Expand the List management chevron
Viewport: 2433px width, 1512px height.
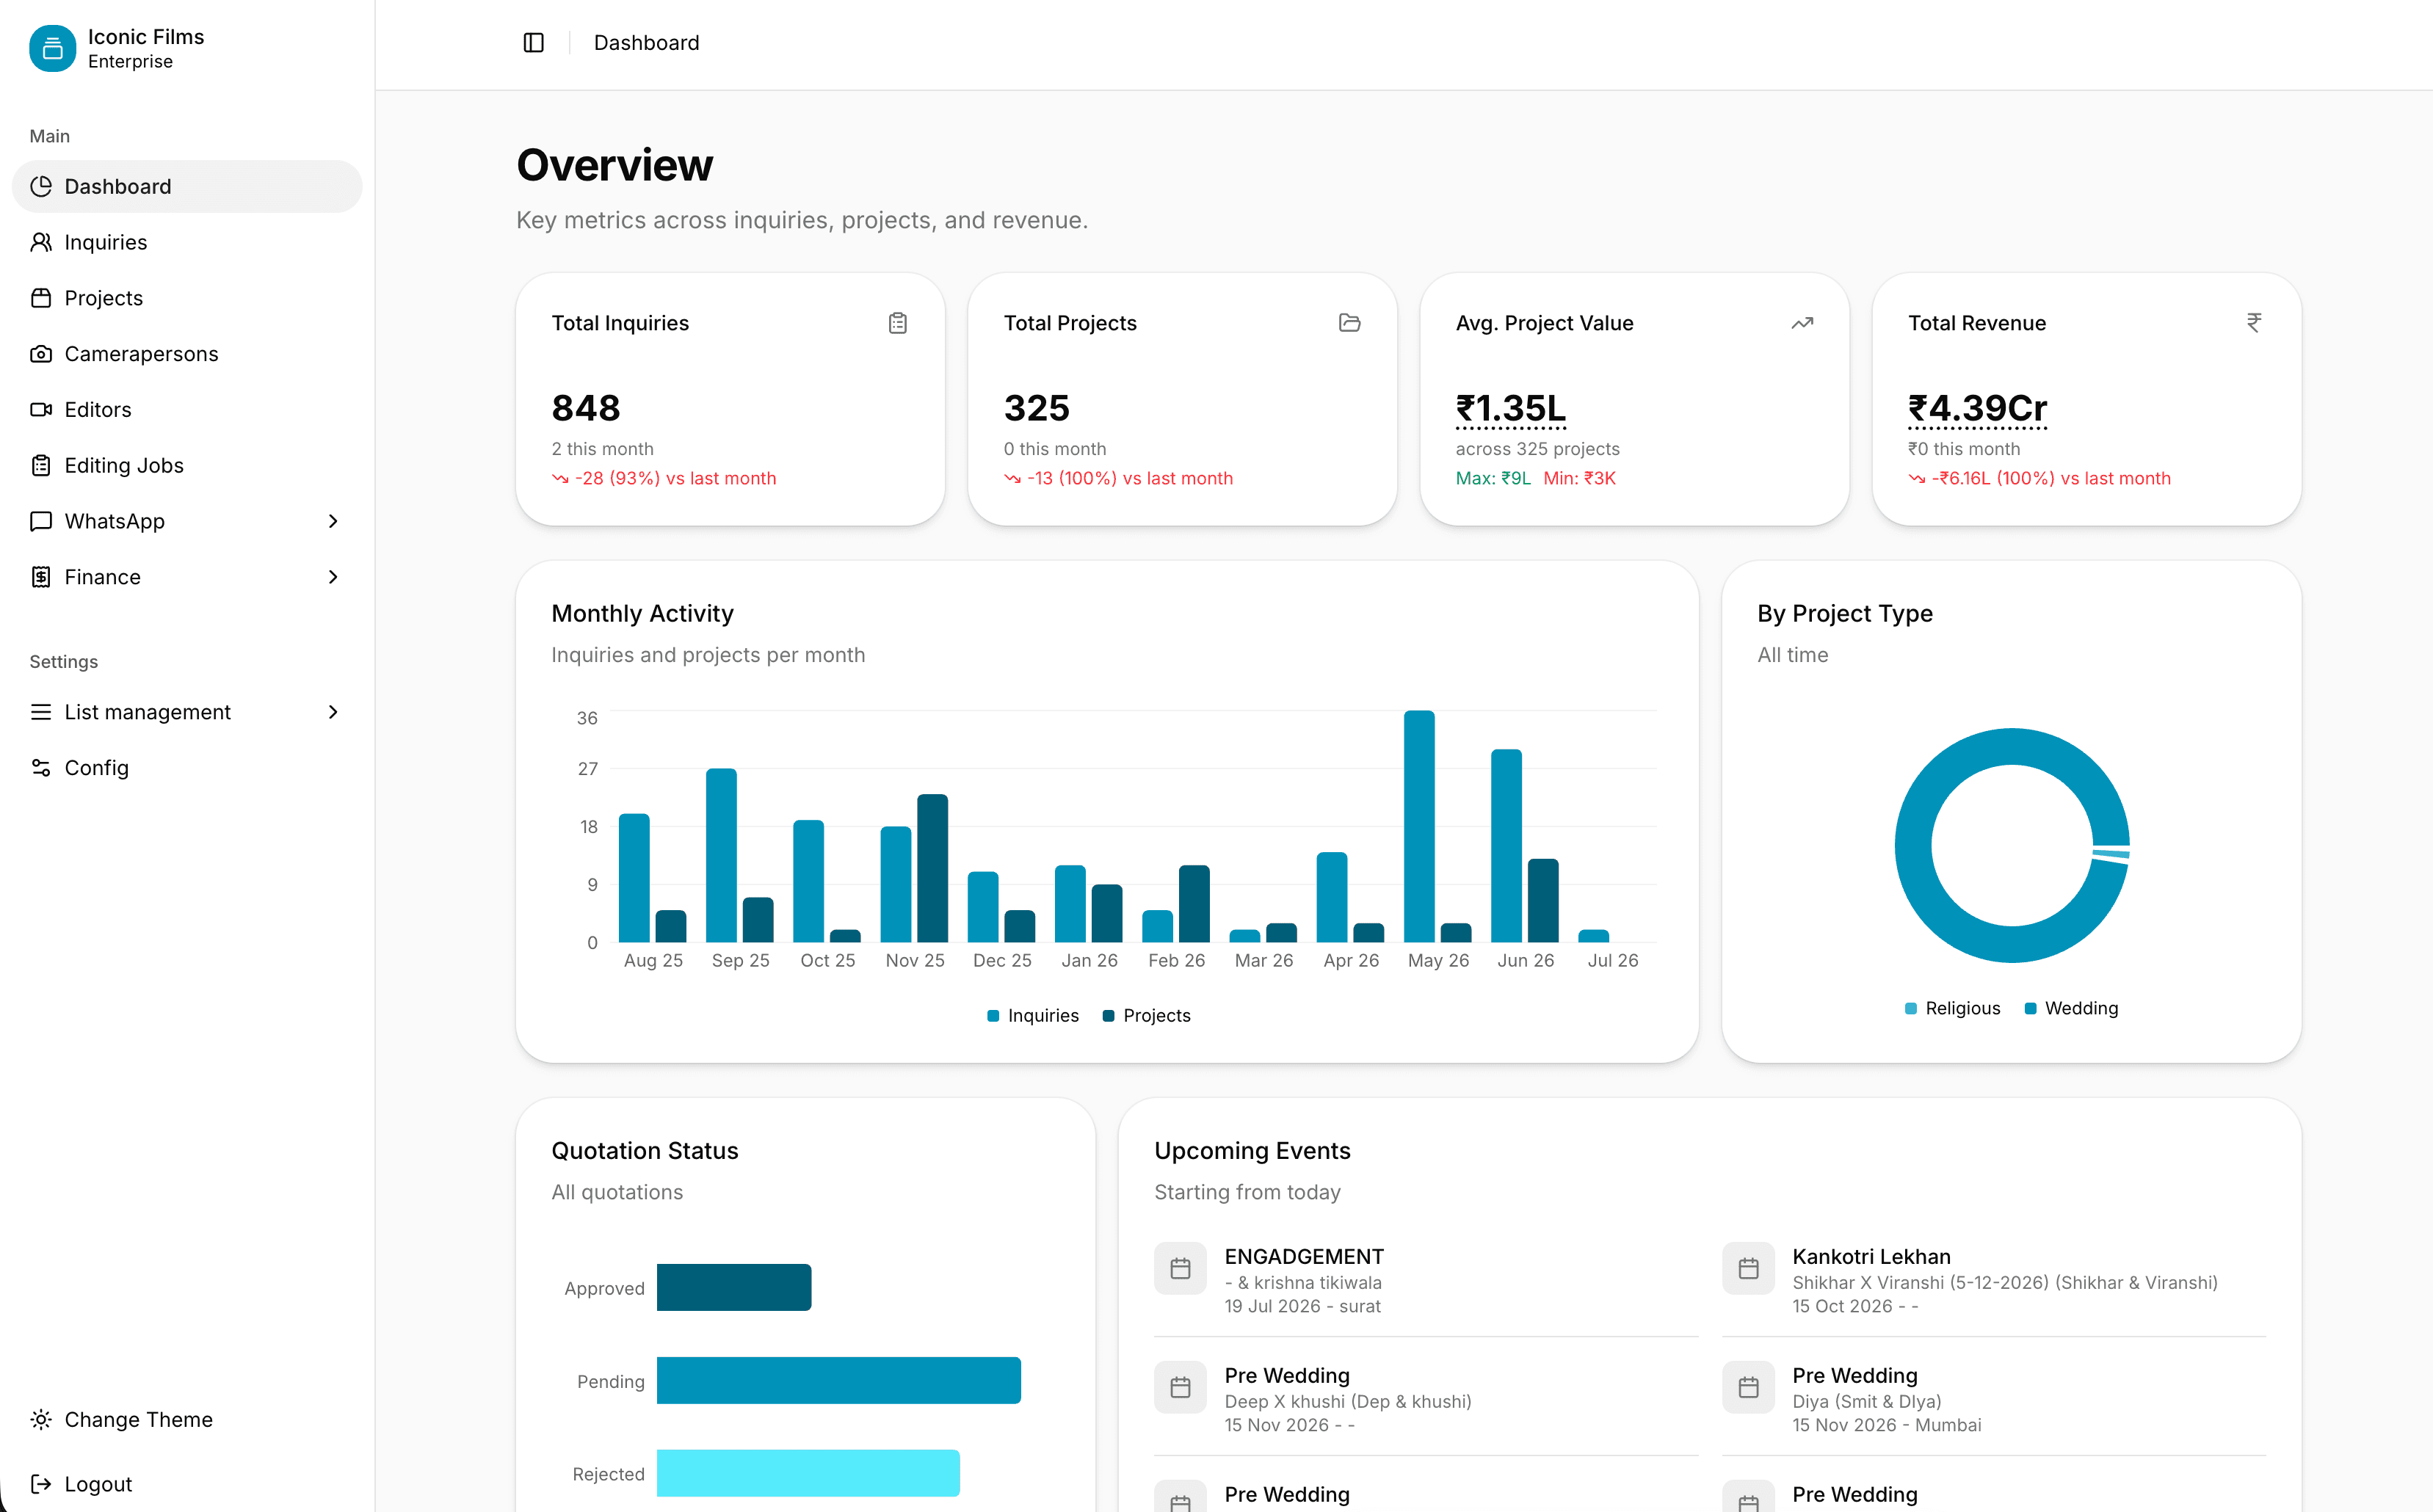click(x=333, y=712)
